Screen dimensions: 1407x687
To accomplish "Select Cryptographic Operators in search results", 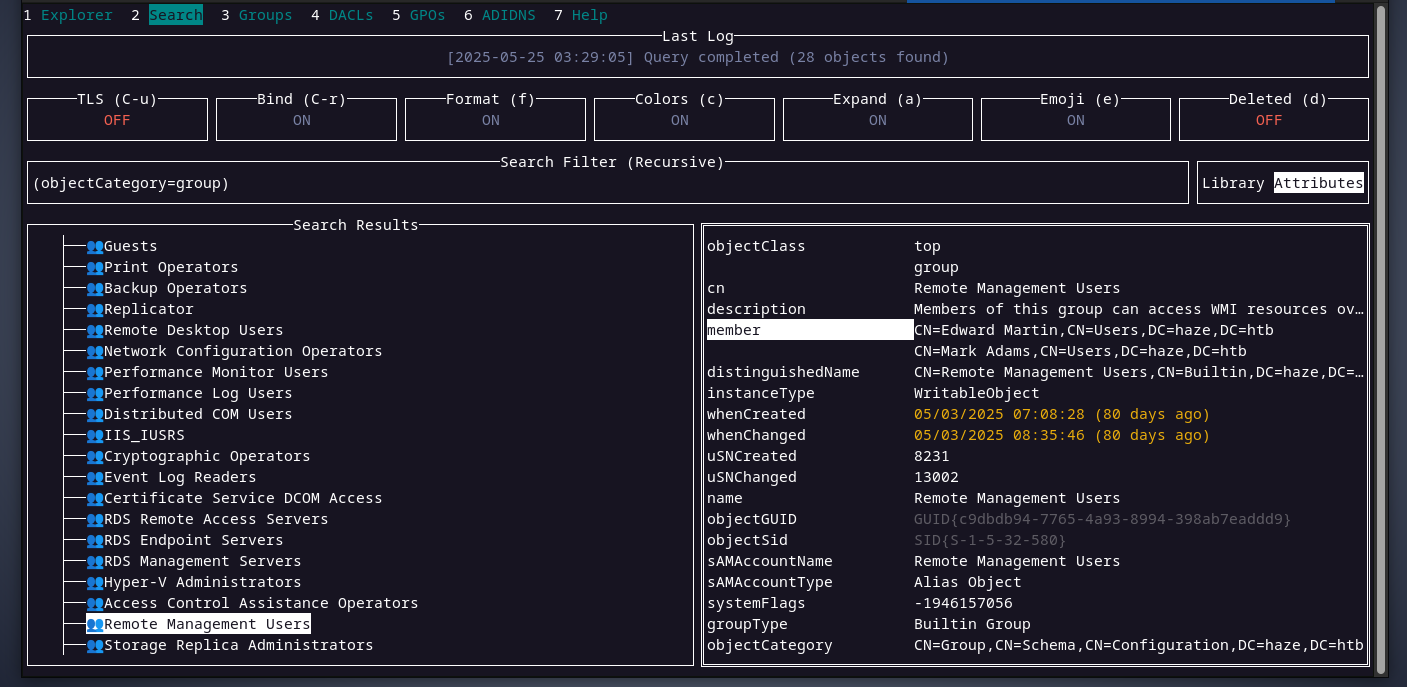I will [x=207, y=456].
